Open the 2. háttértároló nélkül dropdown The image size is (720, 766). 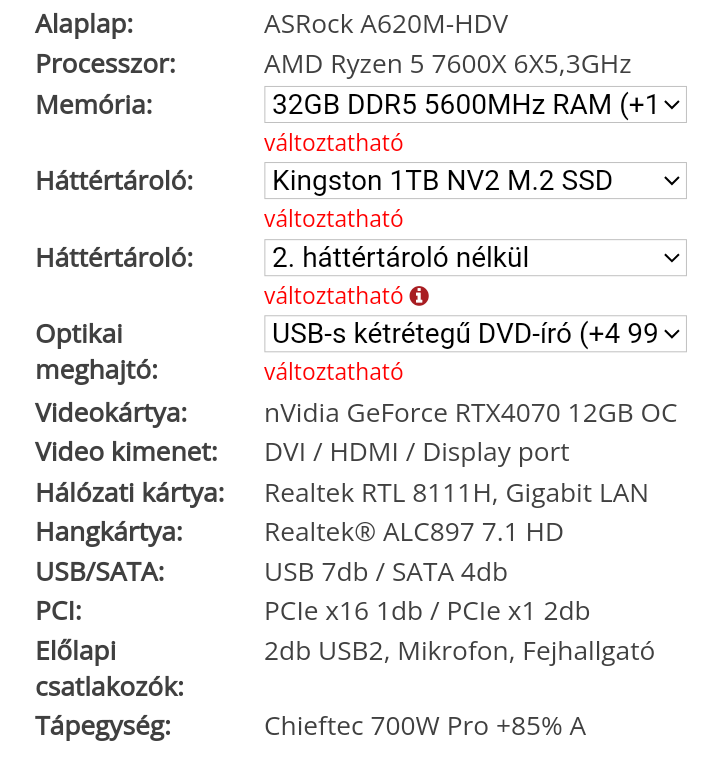(475, 257)
